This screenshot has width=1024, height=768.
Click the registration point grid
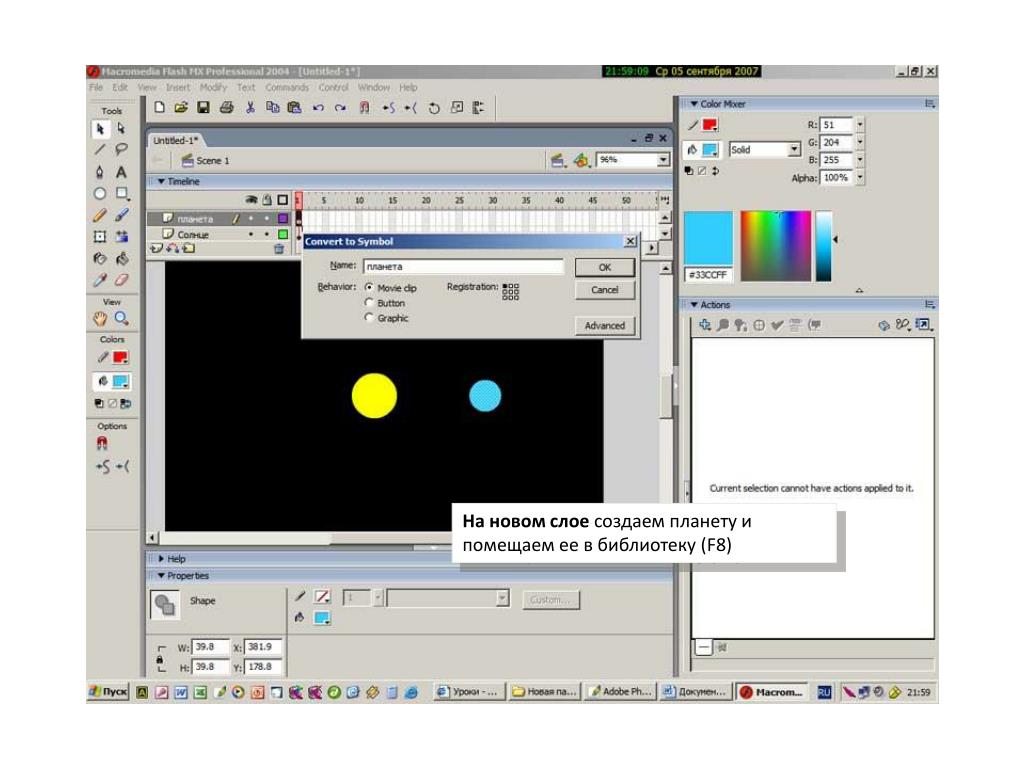[511, 291]
